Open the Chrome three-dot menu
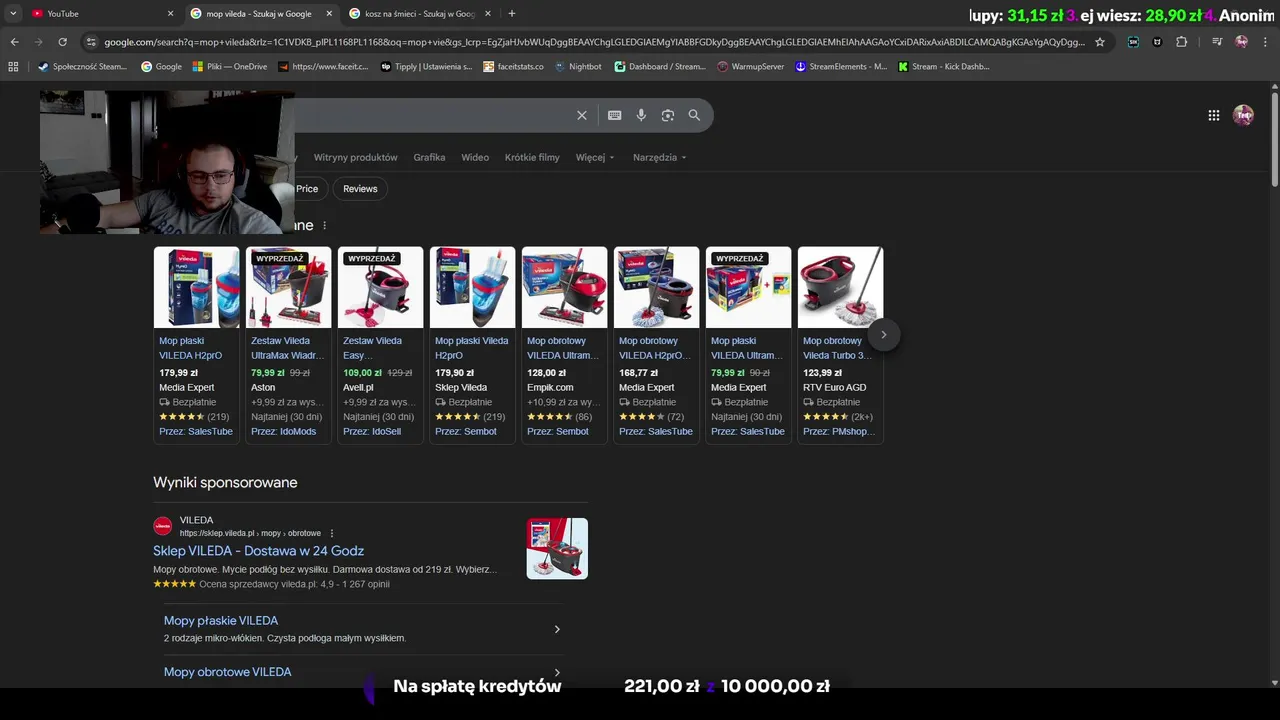This screenshot has width=1280, height=720. coord(1265,42)
